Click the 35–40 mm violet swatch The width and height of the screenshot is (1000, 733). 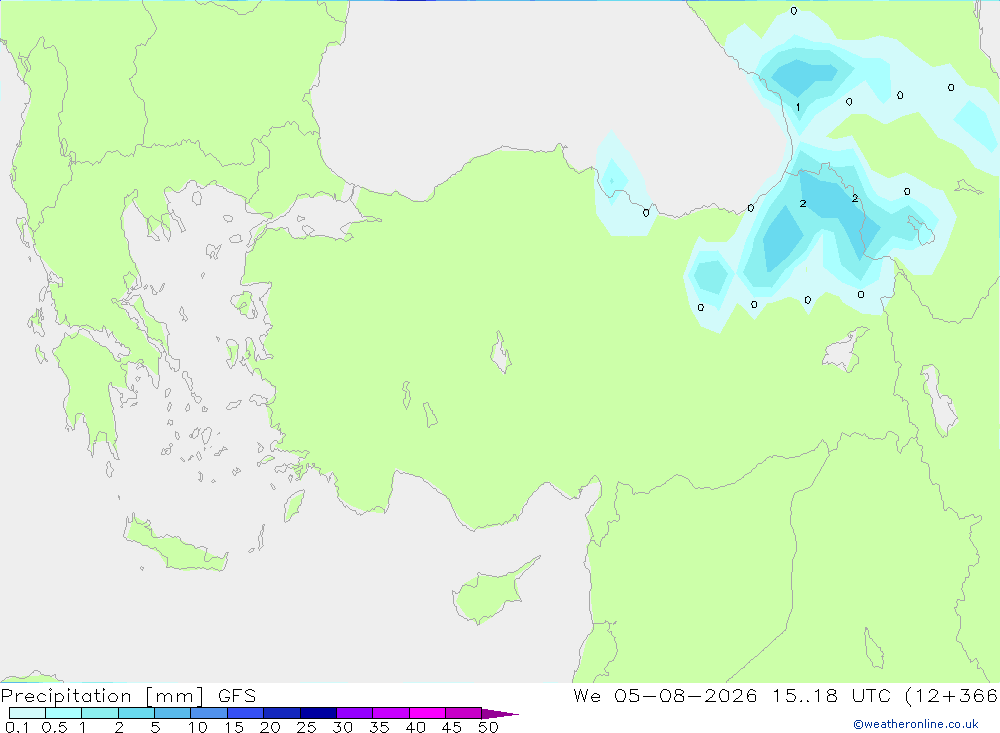coord(391,713)
